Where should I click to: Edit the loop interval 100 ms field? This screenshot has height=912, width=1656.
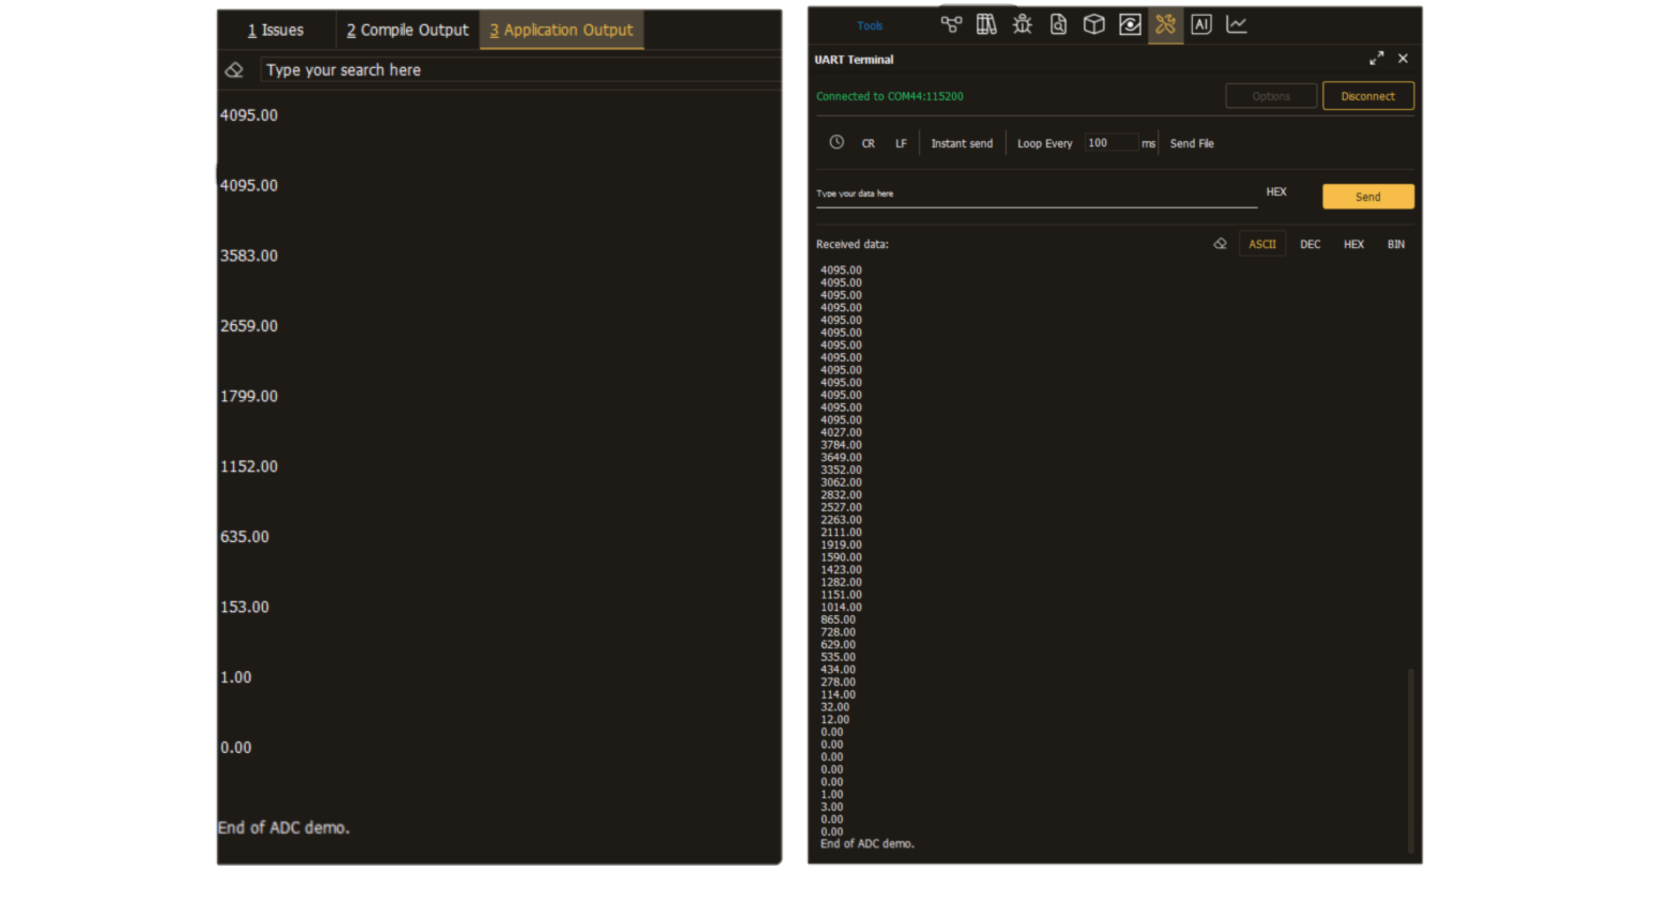click(1111, 143)
